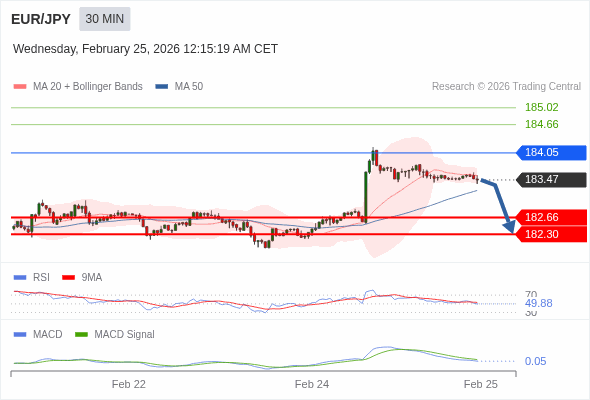Click the MACD legend swatch
Screen dimensions: 590x400
point(20,335)
